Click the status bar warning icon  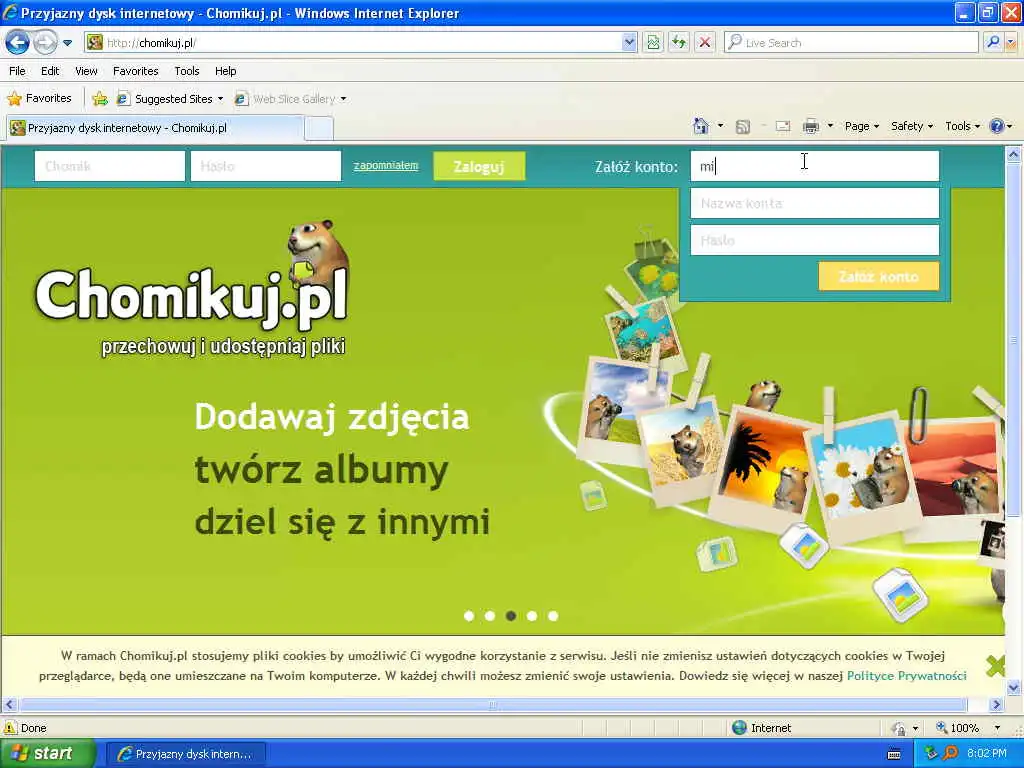(x=10, y=728)
